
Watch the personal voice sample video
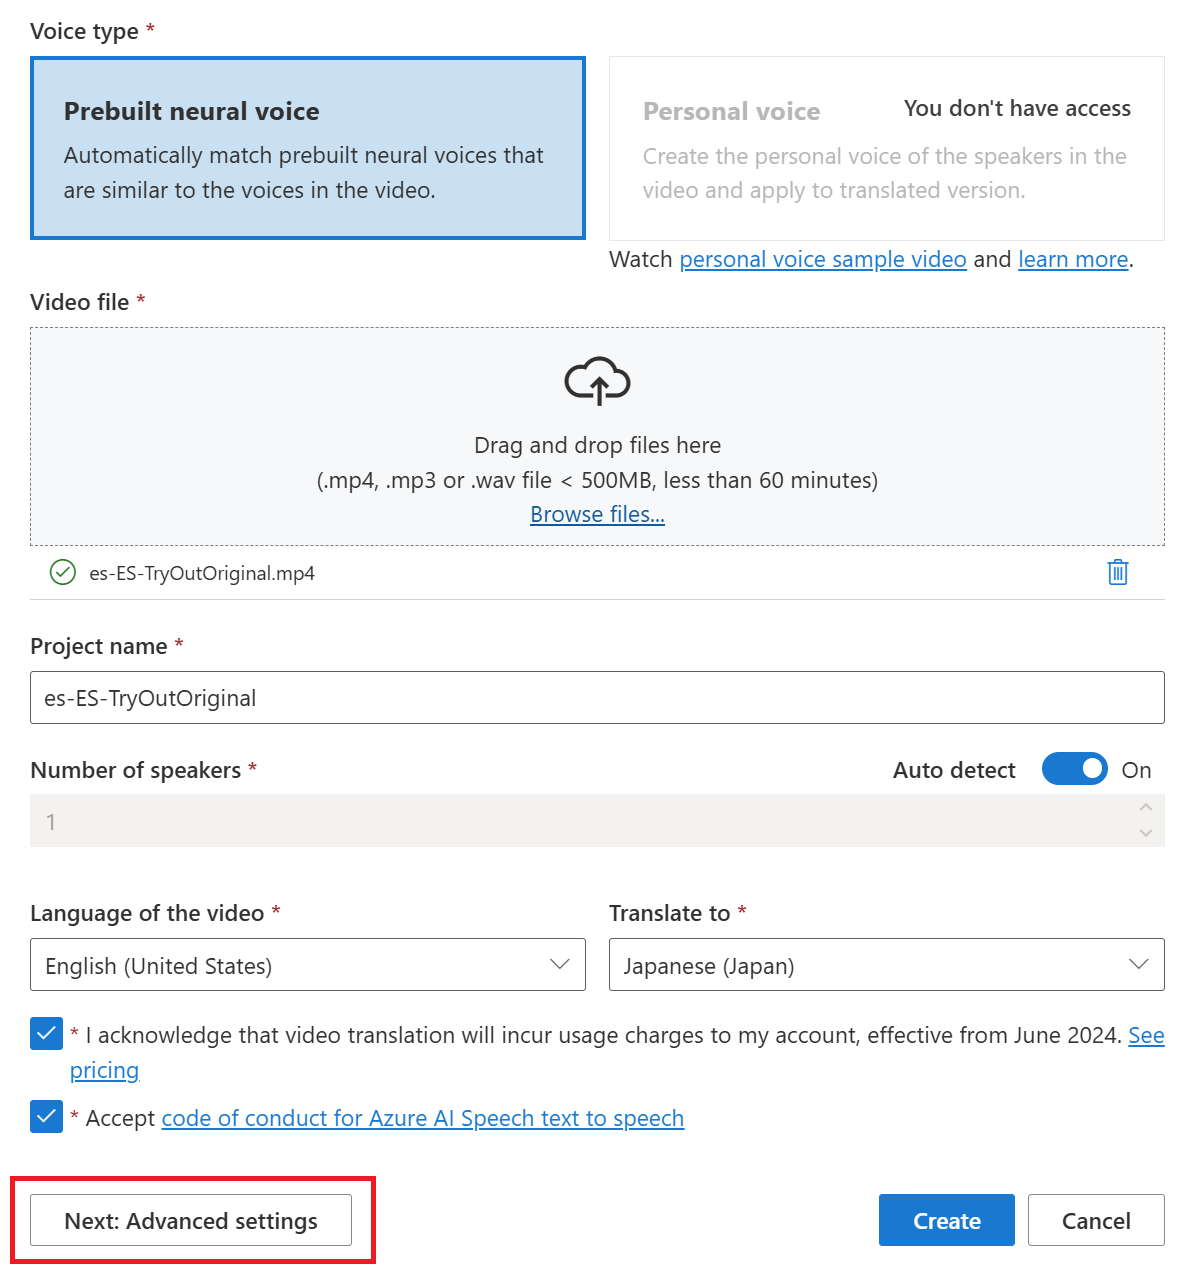[x=822, y=259]
